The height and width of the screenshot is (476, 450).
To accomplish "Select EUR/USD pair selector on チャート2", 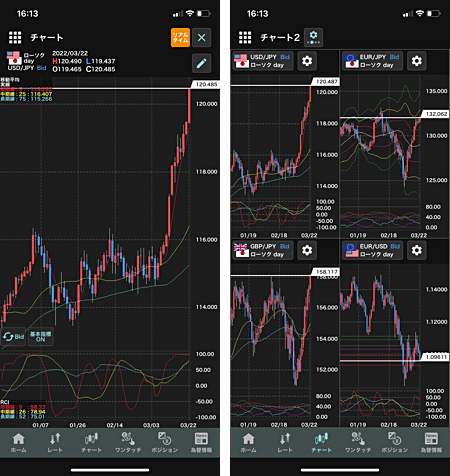I will (372, 250).
